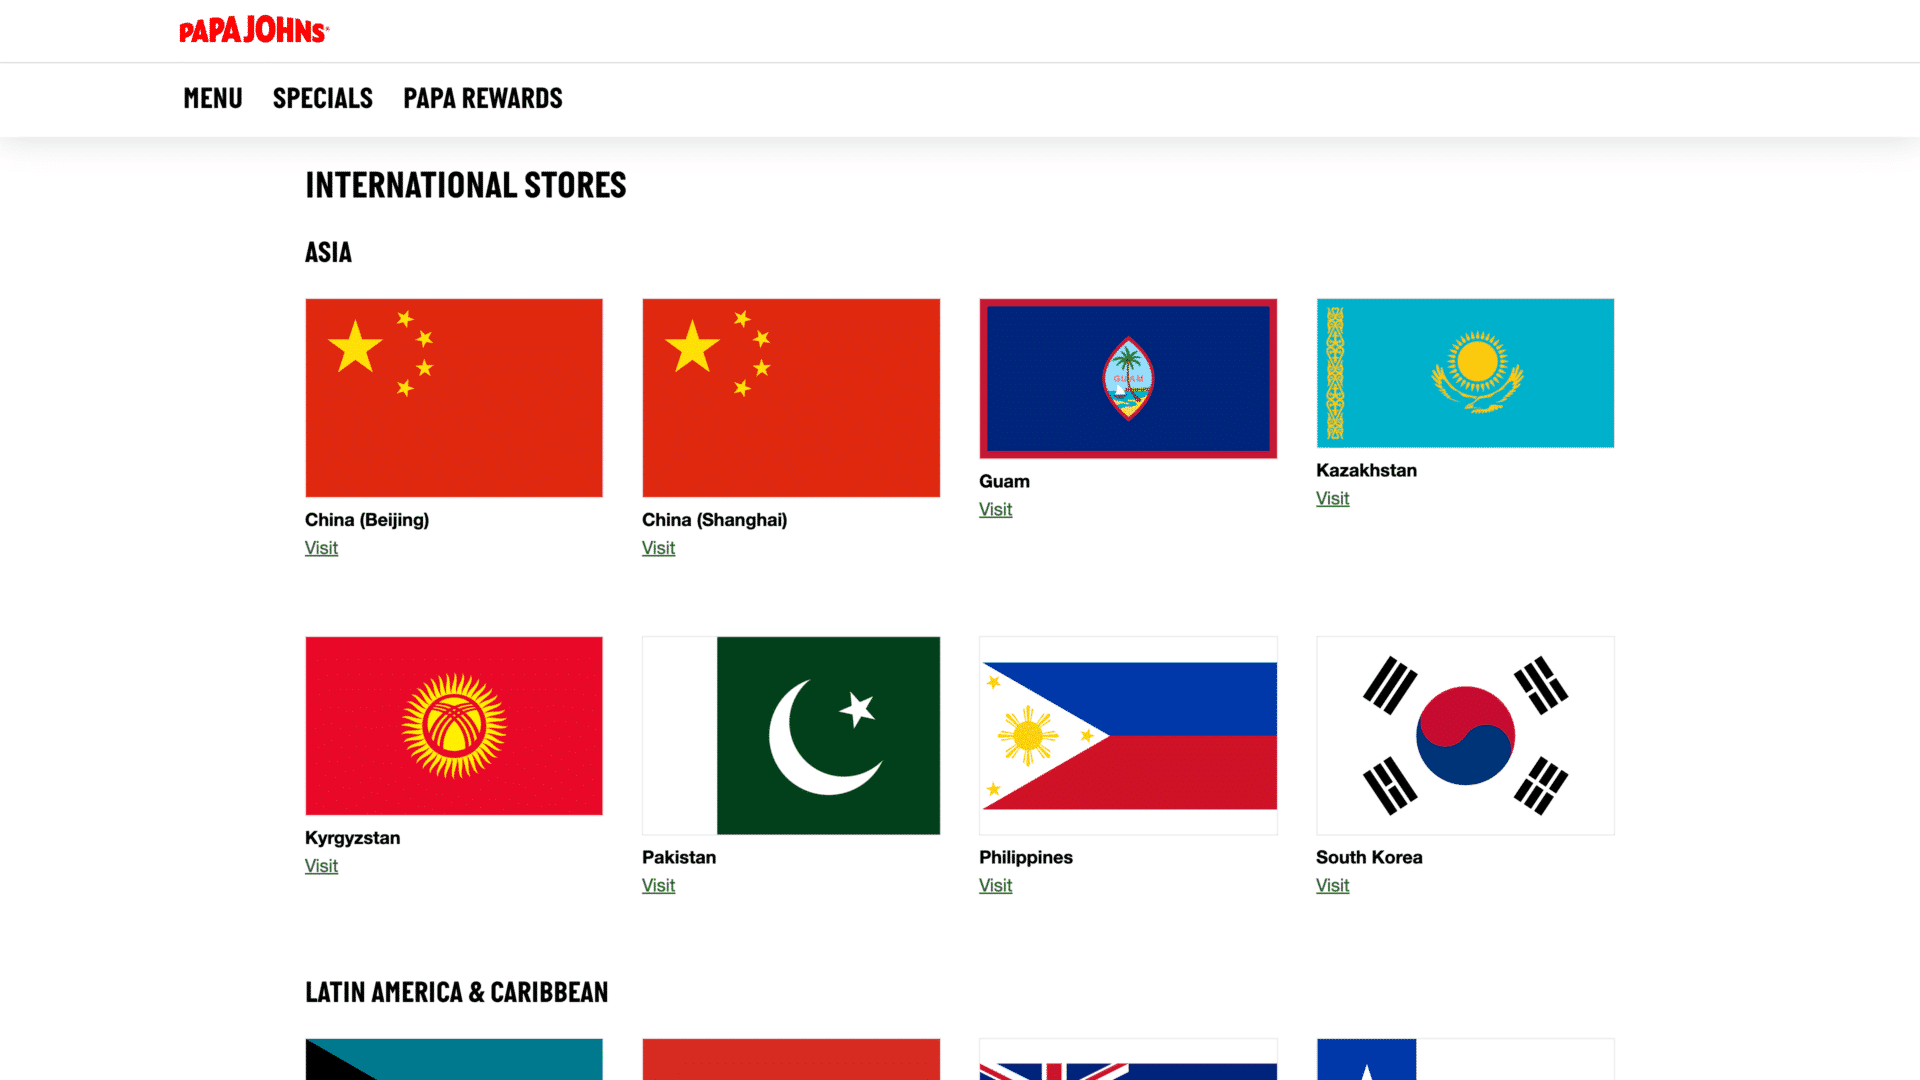This screenshot has width=1920, height=1080.
Task: Click the China (Beijing) country name
Action: [x=367, y=520]
